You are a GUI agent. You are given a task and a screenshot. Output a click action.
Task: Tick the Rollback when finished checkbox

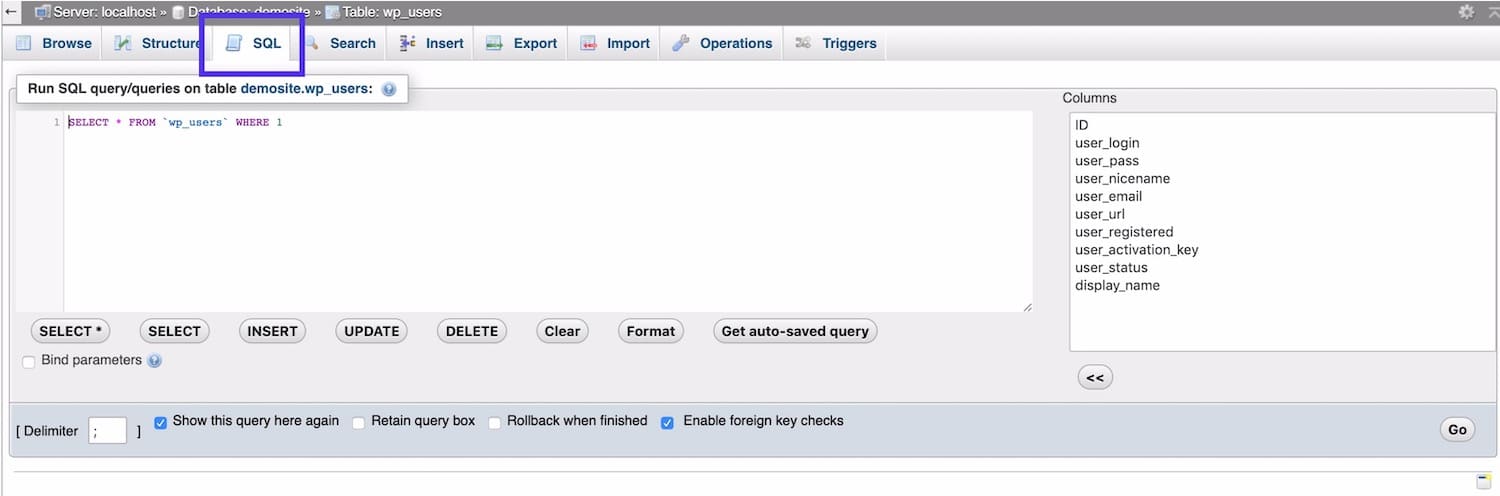[x=494, y=422]
